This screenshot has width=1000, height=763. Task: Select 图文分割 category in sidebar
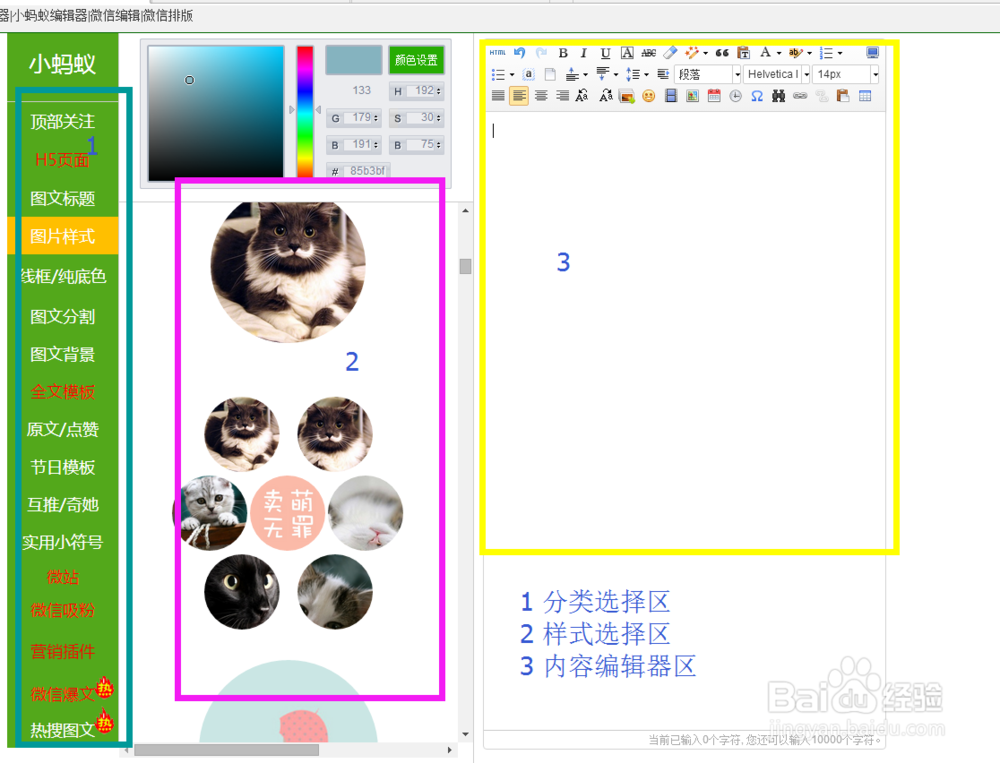pyautogui.click(x=62, y=316)
